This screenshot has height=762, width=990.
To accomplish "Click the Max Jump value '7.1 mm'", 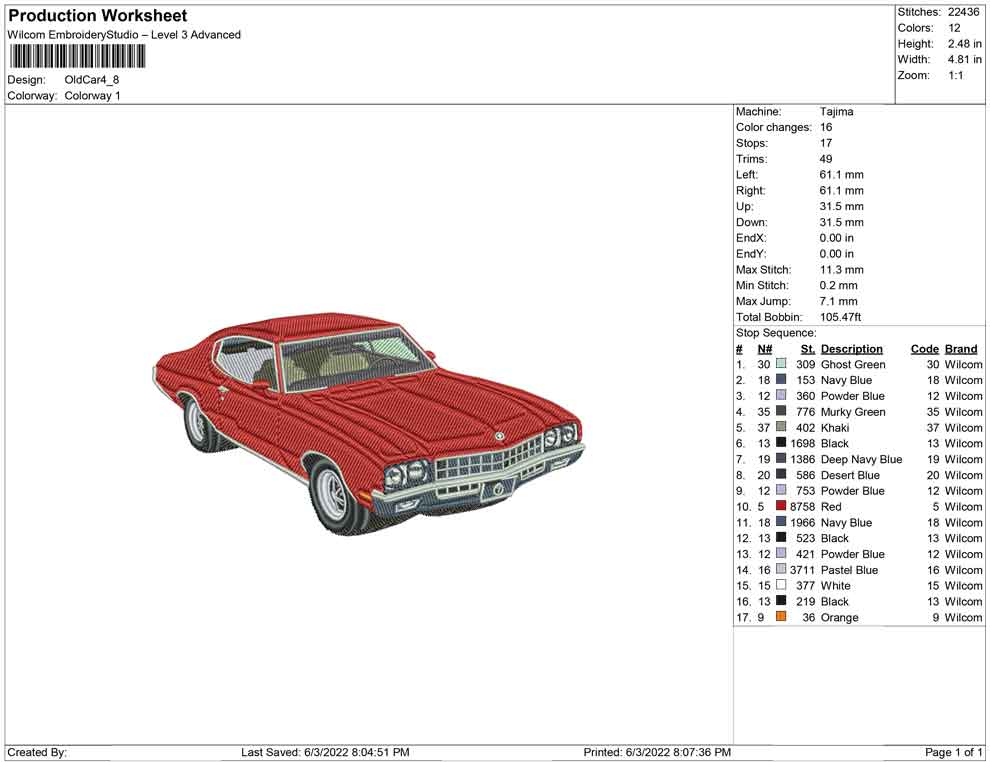I will [838, 301].
